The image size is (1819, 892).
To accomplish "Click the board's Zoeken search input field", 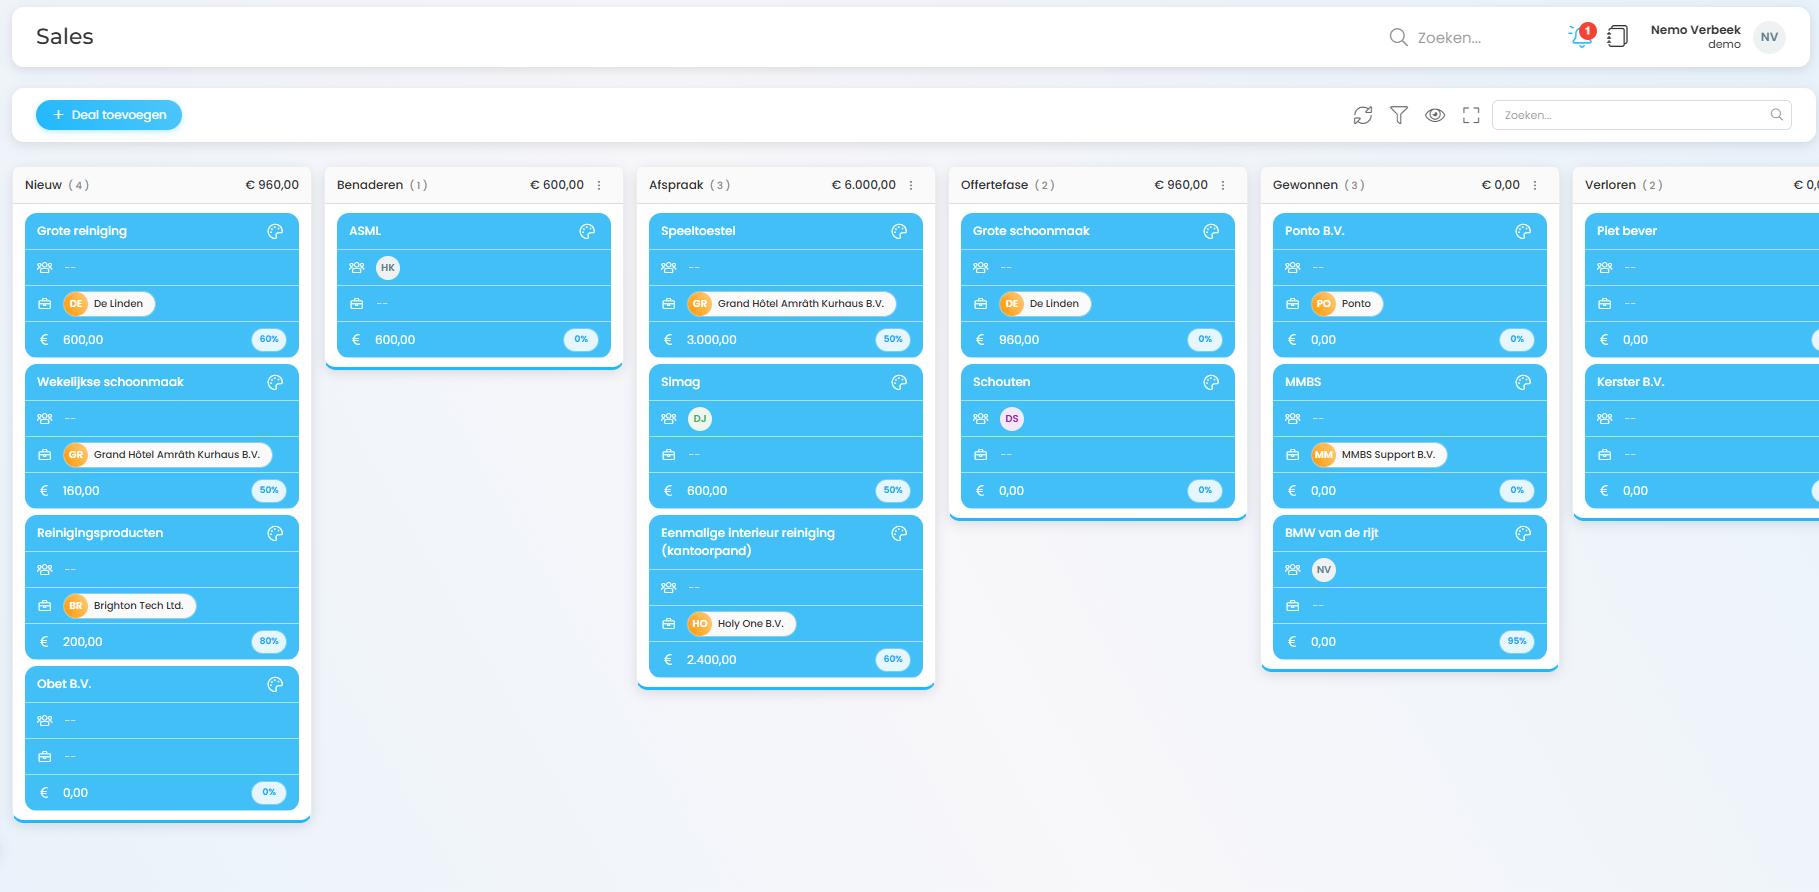I will pyautogui.click(x=1632, y=115).
